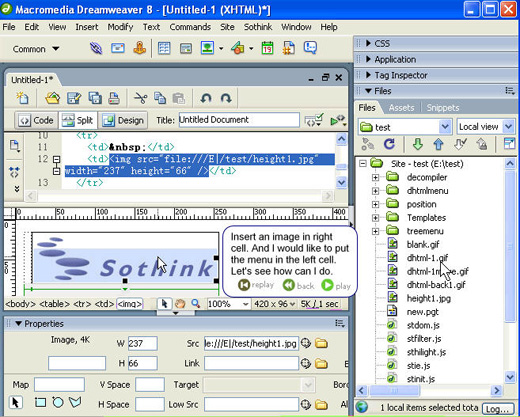Image resolution: width=520 pixels, height=417 pixels.
Task: Open the Commands menu
Action: (x=190, y=27)
